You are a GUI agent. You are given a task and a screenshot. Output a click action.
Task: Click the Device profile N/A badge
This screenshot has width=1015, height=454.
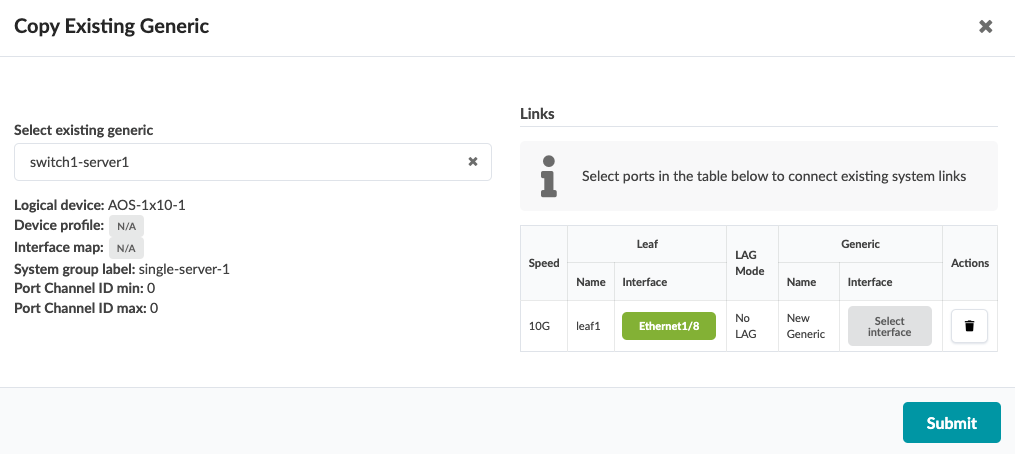coord(126,226)
